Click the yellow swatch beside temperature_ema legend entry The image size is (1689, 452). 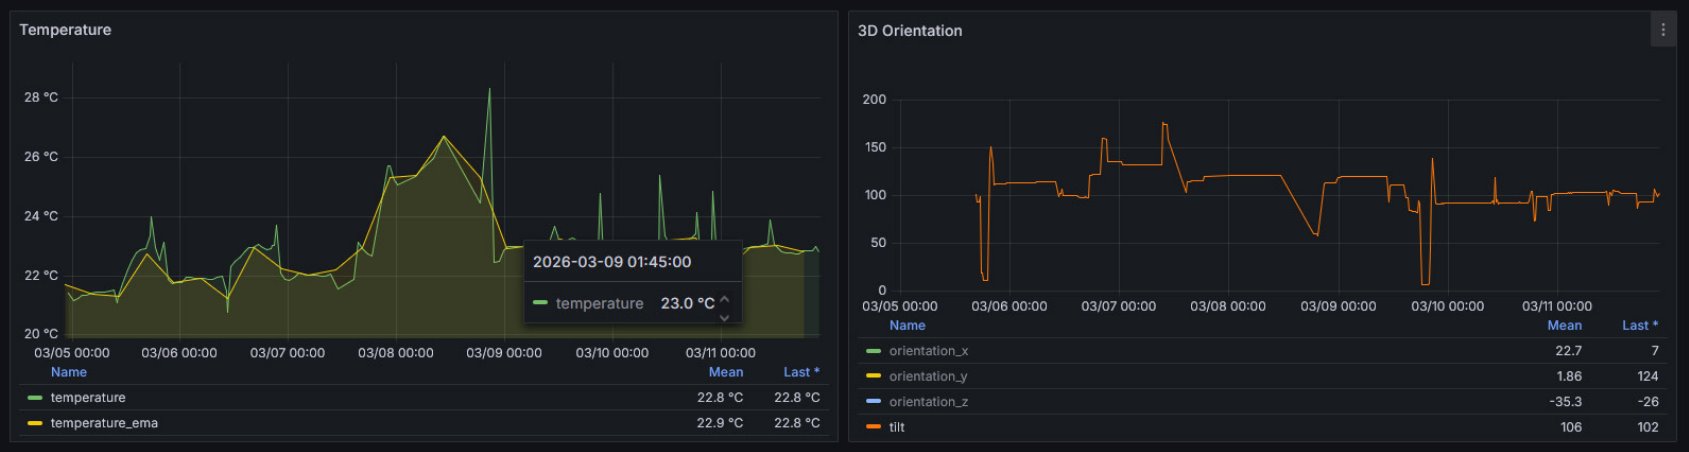35,423
